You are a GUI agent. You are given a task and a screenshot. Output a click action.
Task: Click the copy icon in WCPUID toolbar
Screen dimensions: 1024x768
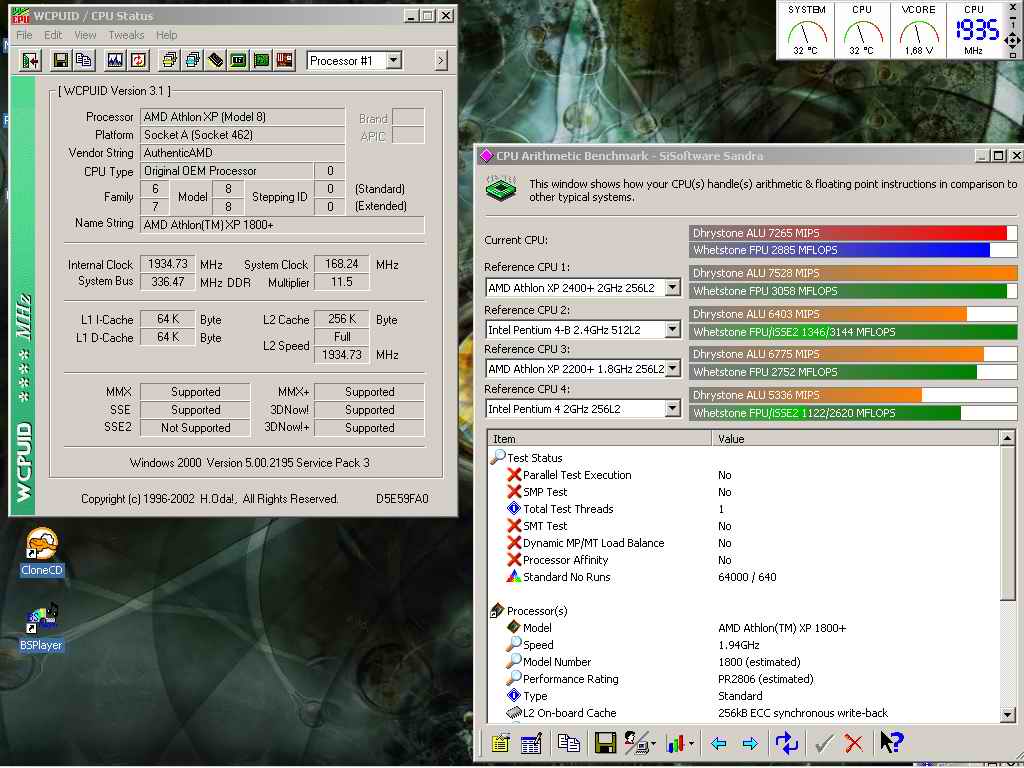(x=84, y=61)
